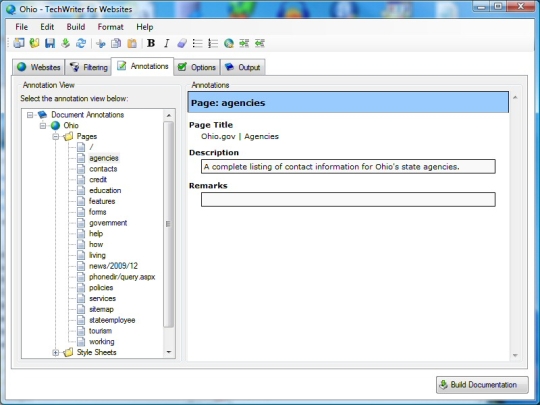
Task: Click the Document Annotations book icon
Action: click(x=42, y=115)
